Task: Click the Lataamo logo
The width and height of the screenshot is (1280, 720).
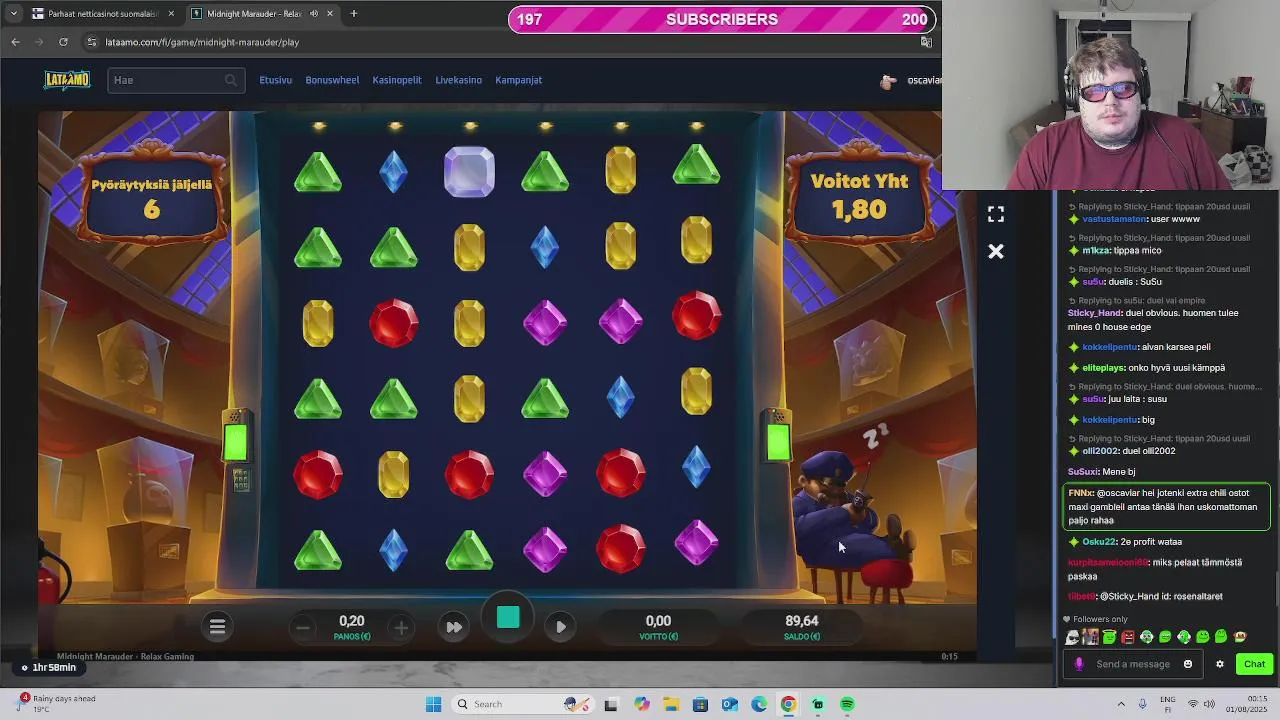Action: tap(67, 80)
